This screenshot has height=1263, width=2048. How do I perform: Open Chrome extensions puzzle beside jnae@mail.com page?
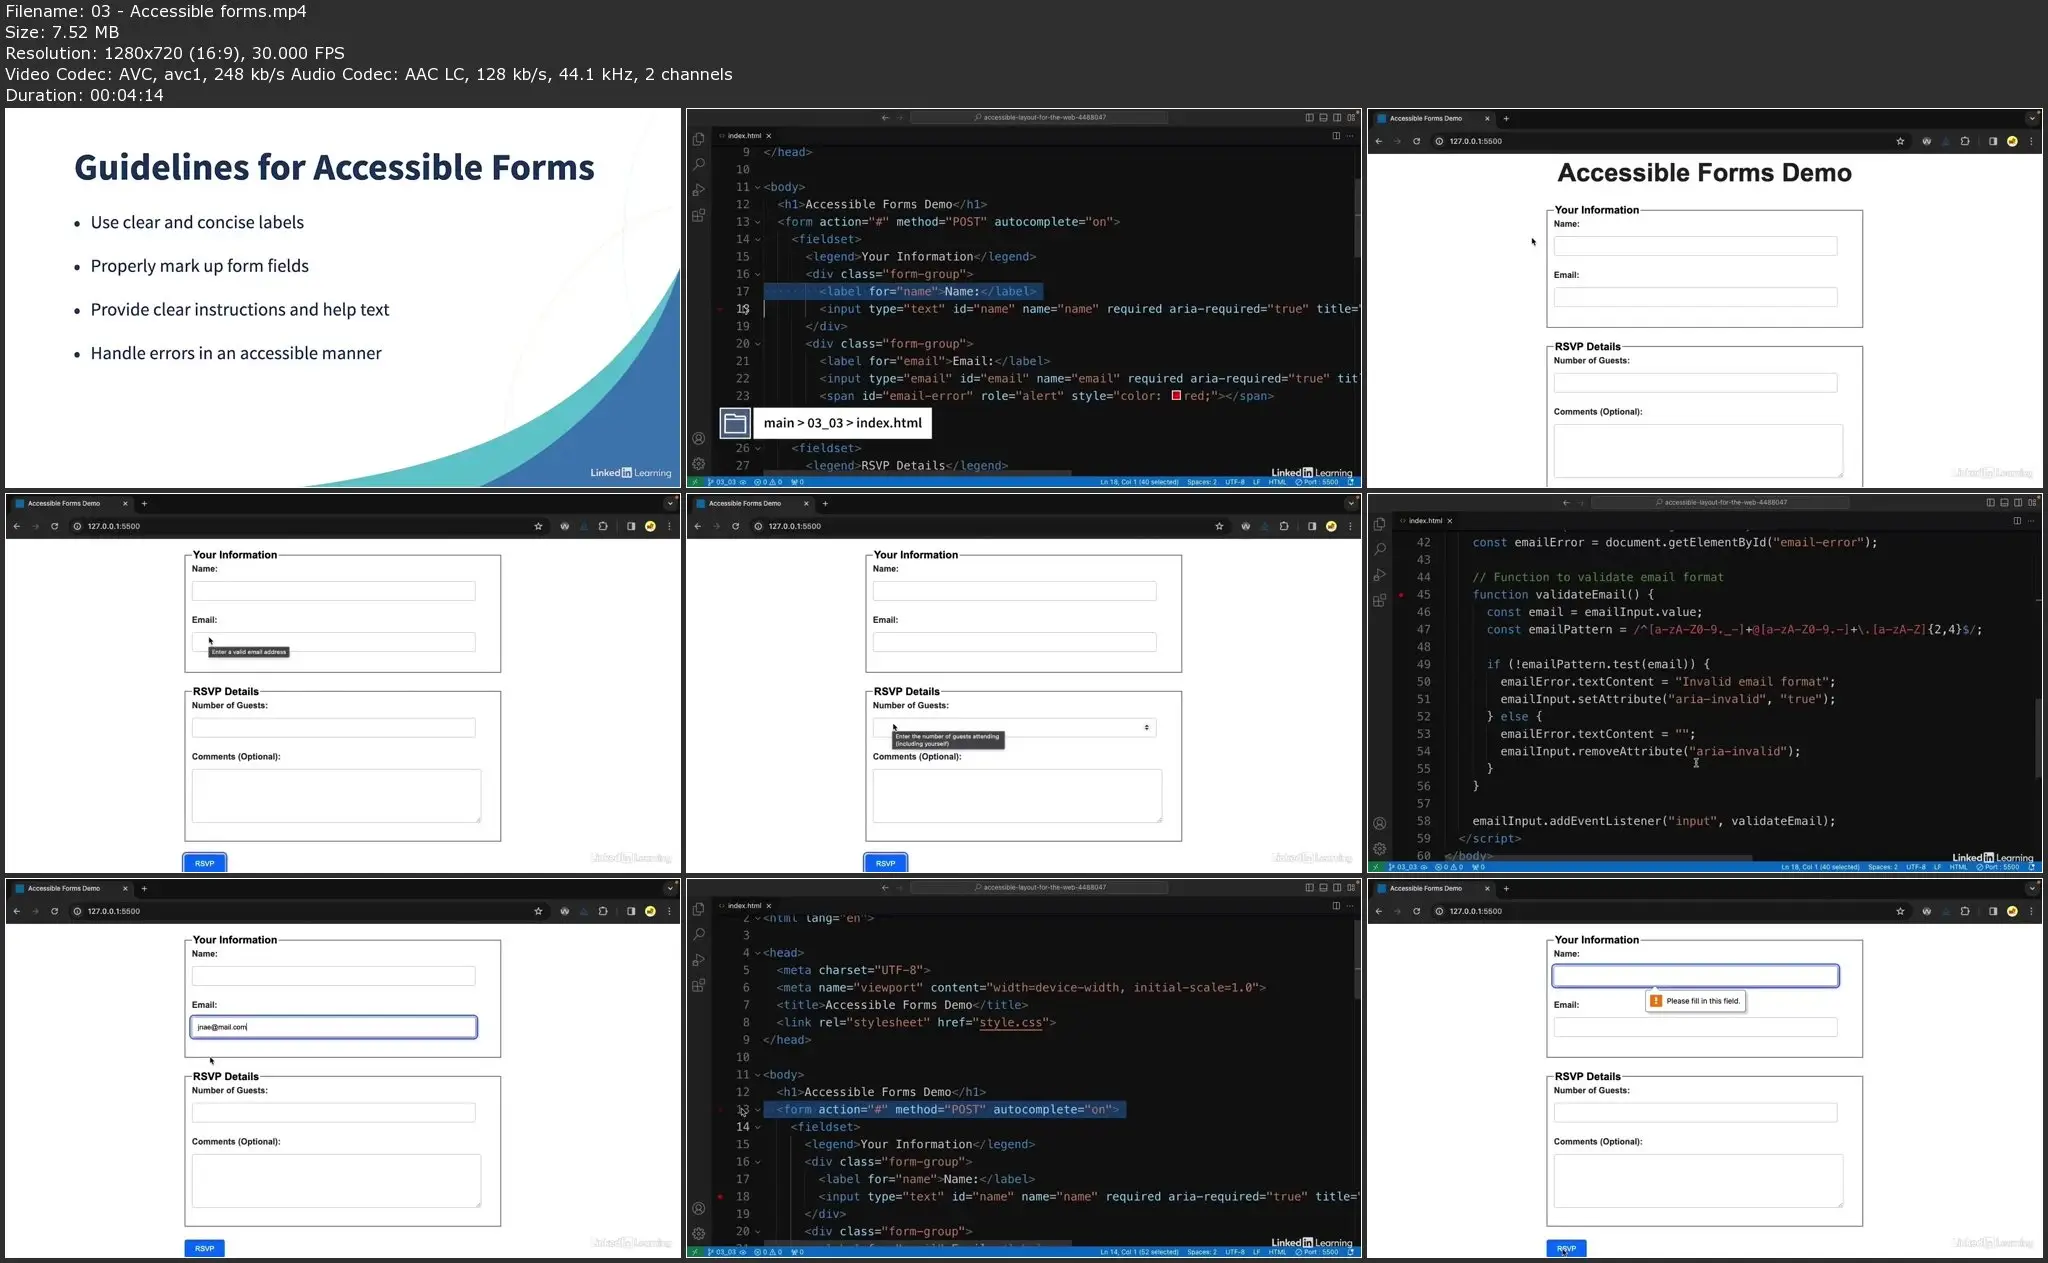[603, 911]
